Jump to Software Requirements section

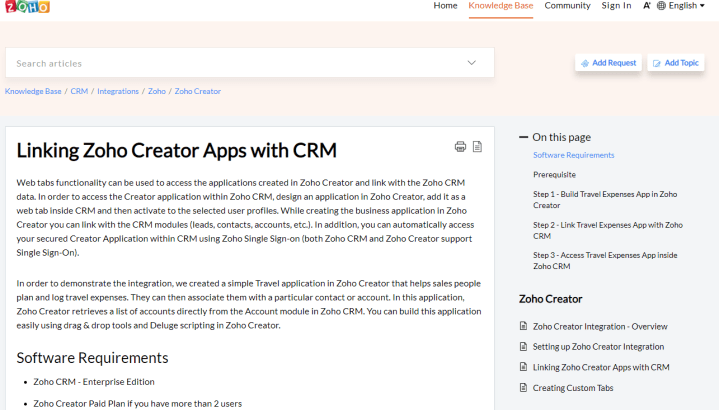pos(574,155)
